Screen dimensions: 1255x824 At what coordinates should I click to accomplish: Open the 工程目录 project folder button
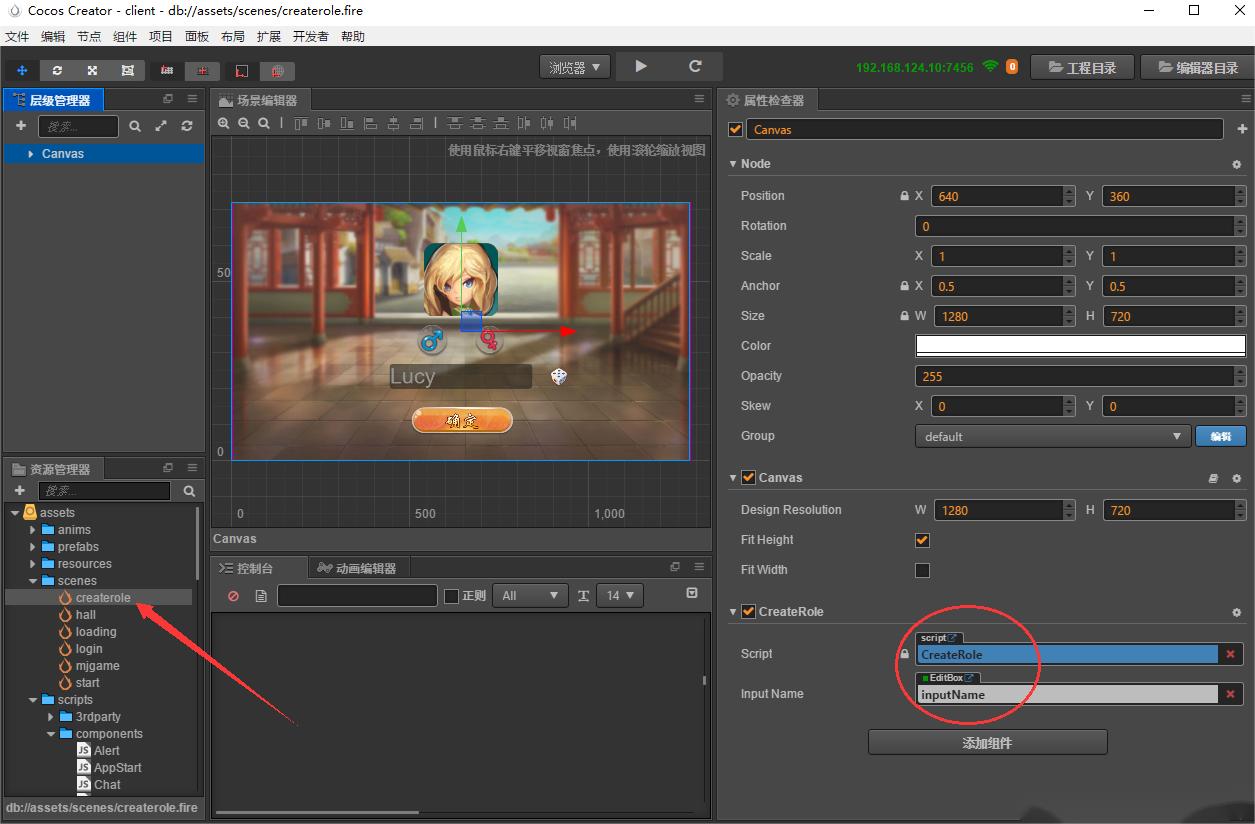(x=1082, y=67)
